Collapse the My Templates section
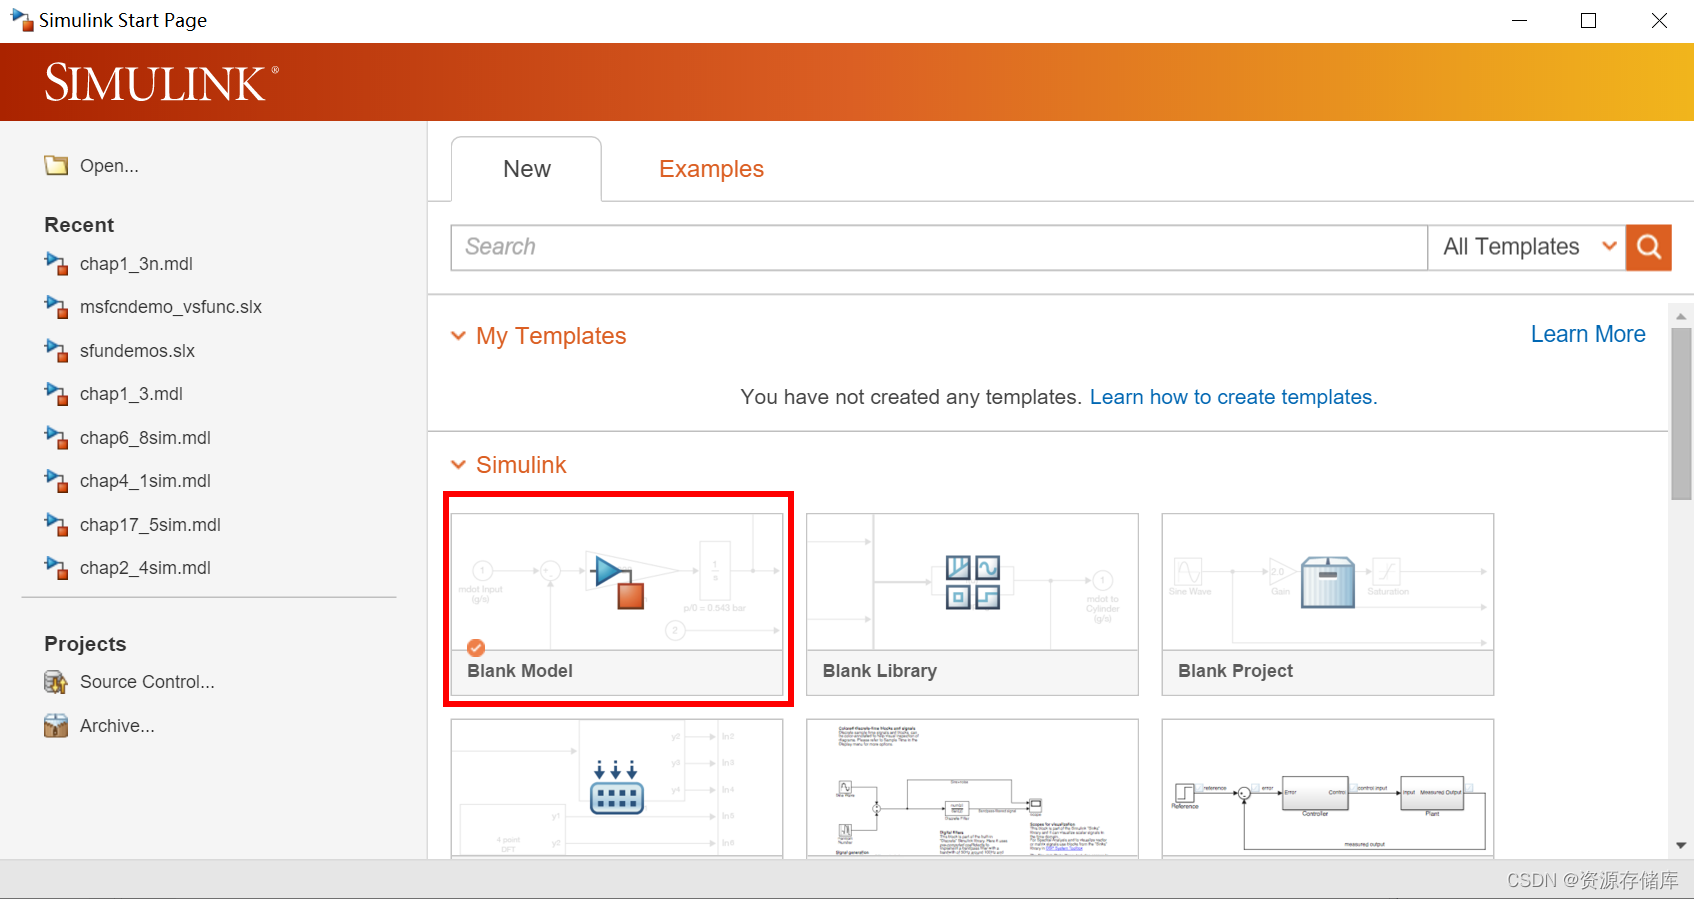The image size is (1694, 899). (458, 336)
